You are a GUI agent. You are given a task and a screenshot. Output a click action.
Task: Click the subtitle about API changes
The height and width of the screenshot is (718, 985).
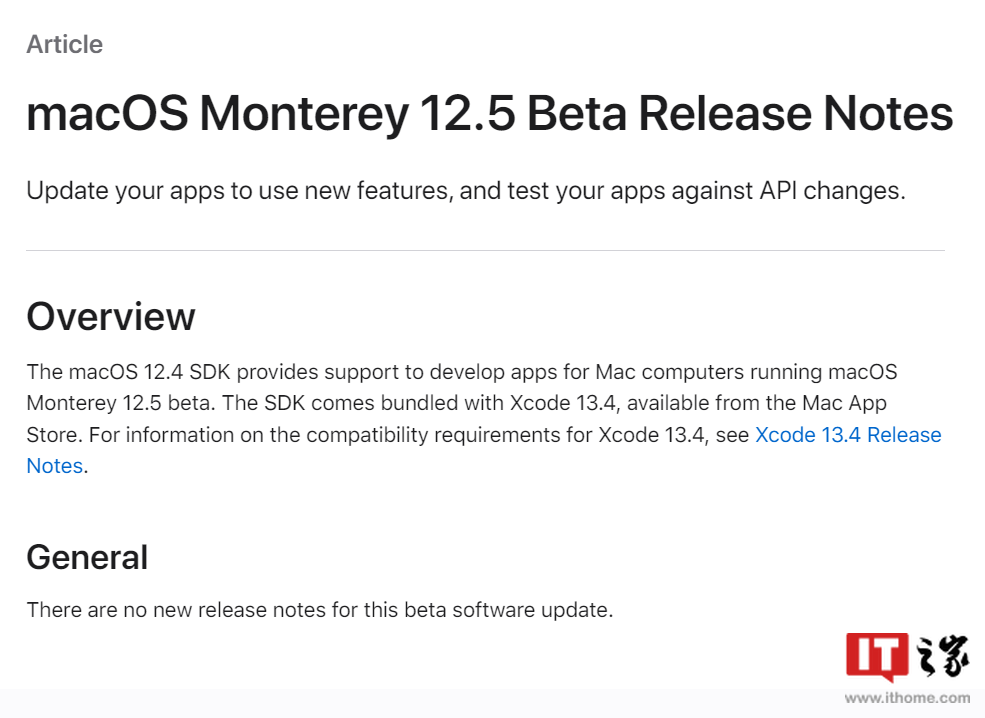(x=466, y=191)
